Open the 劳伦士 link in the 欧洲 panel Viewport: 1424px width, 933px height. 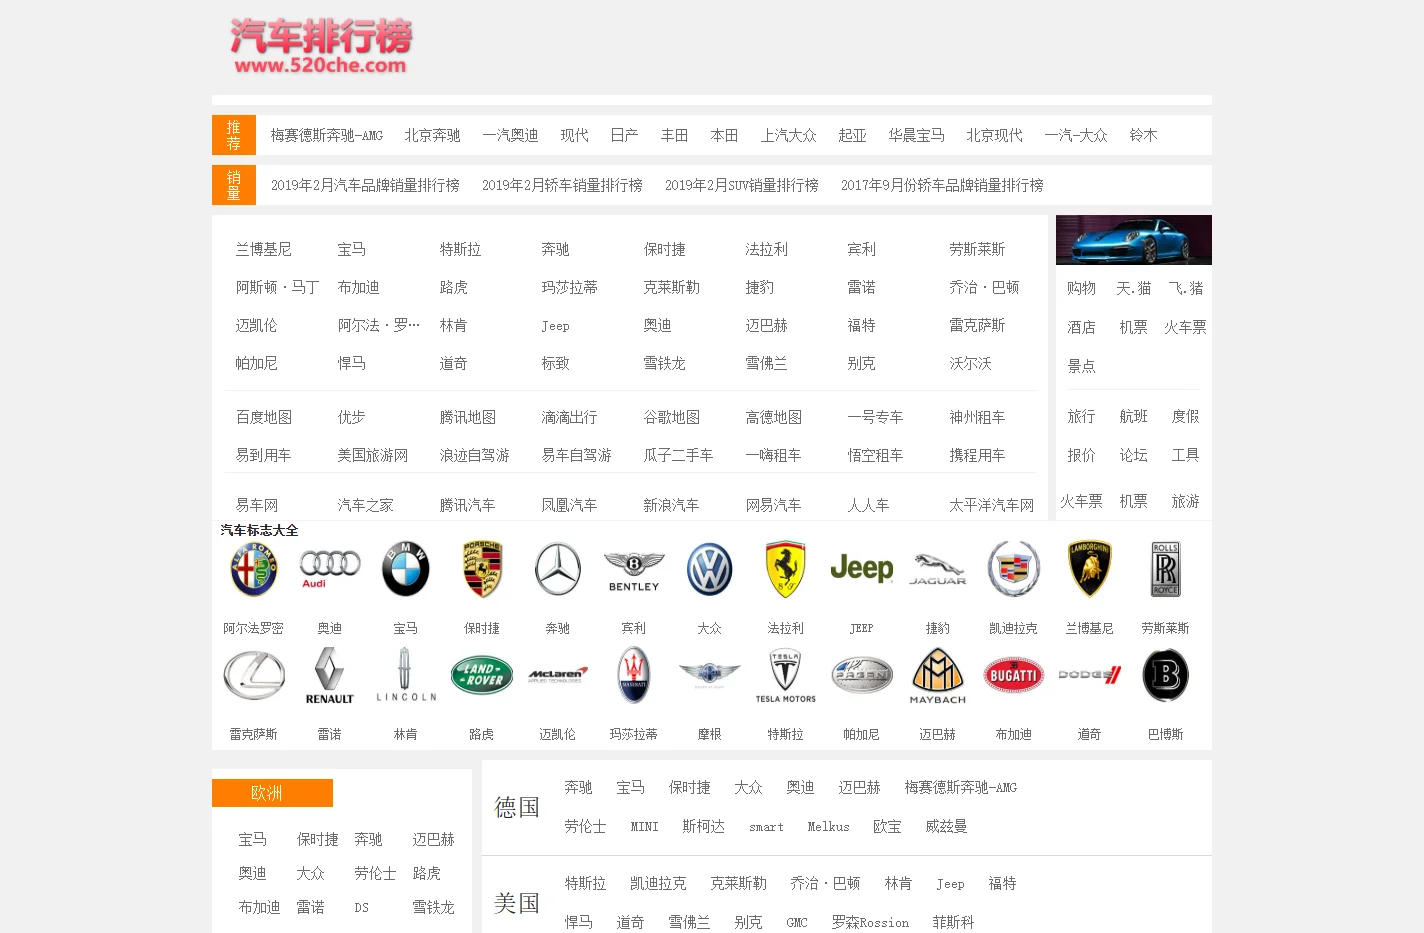(x=375, y=873)
